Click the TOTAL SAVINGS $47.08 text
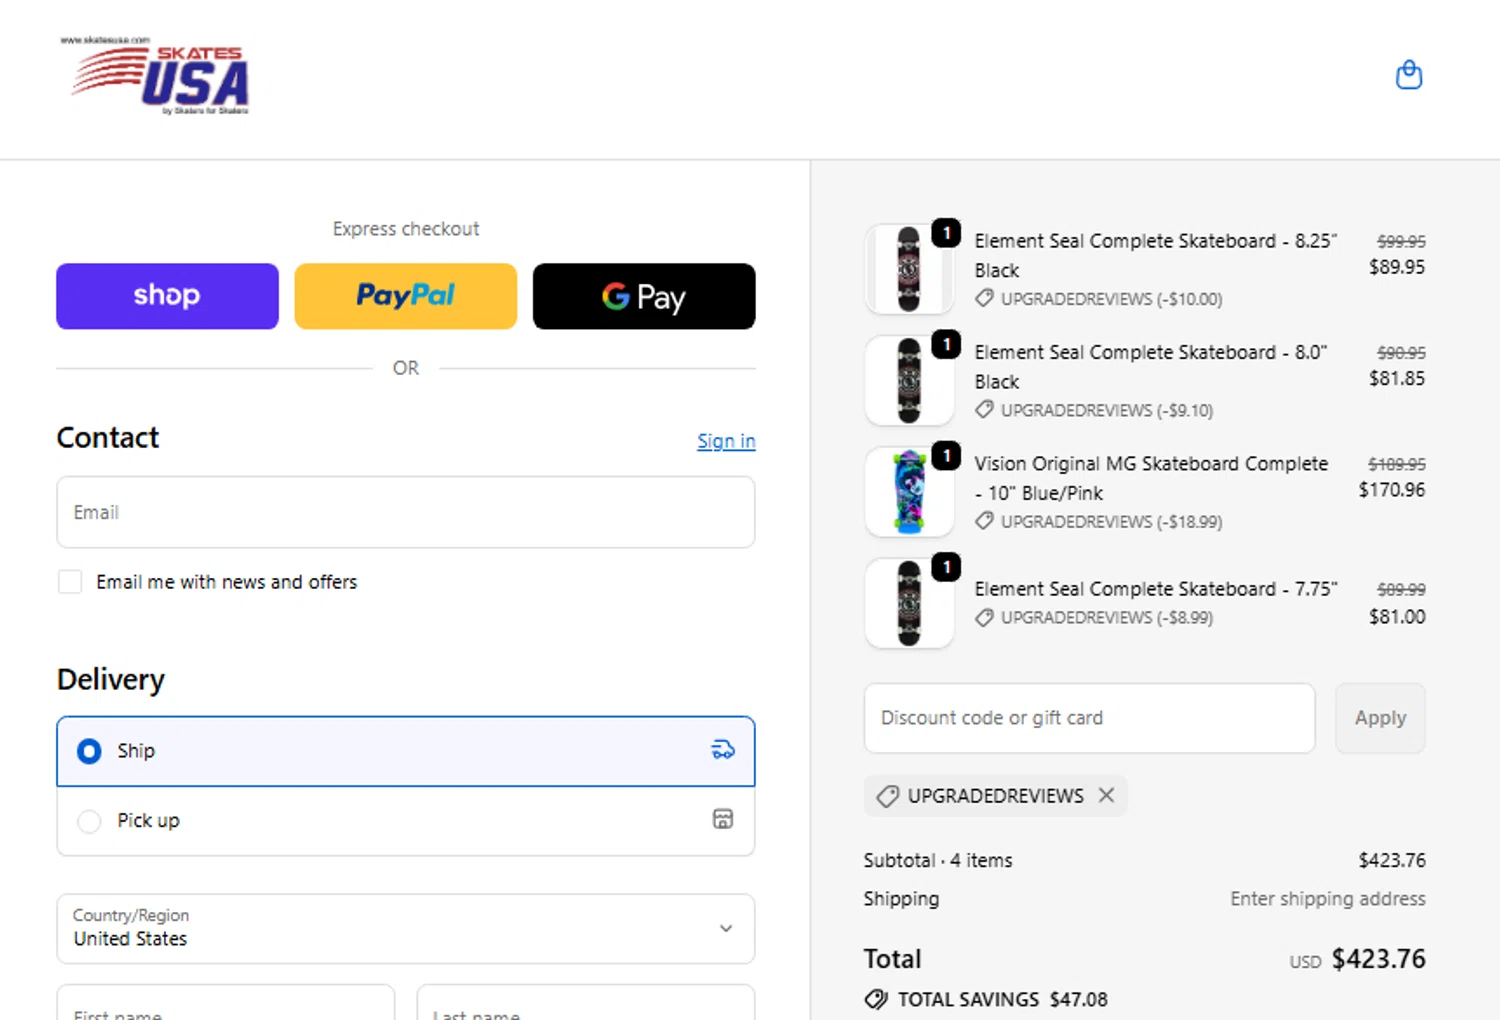Image resolution: width=1500 pixels, height=1020 pixels. point(1003,999)
